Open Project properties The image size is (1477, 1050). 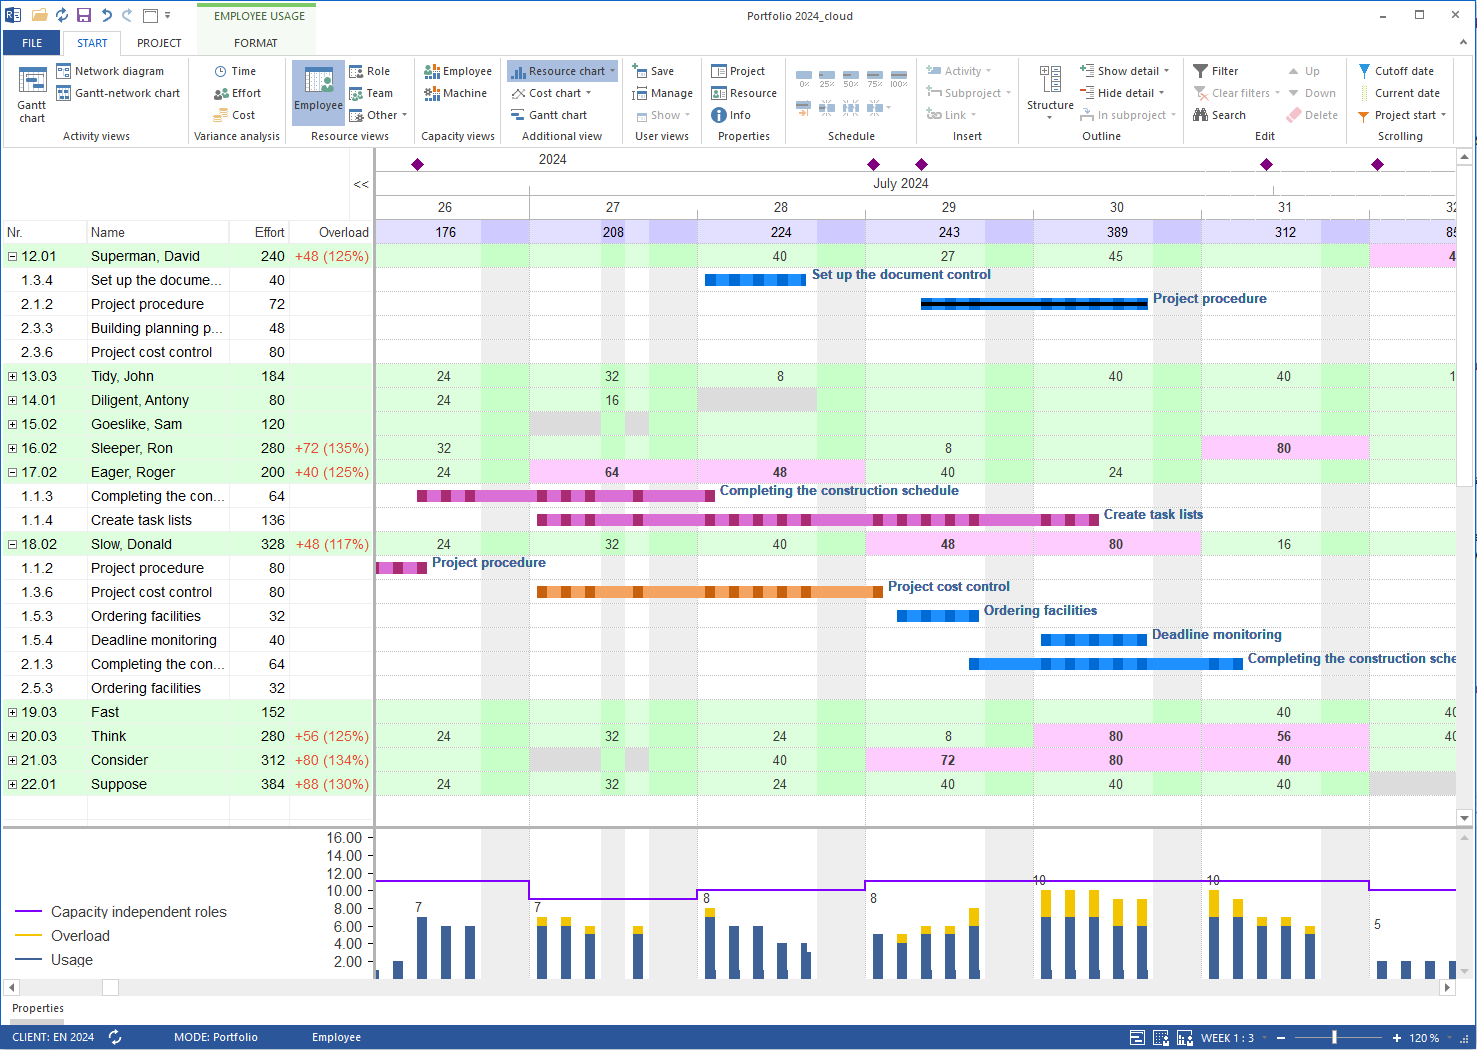pyautogui.click(x=738, y=71)
